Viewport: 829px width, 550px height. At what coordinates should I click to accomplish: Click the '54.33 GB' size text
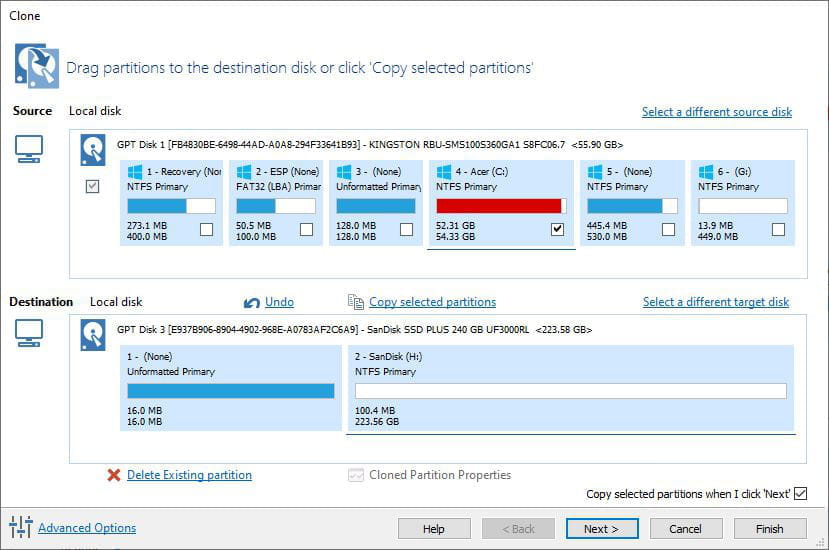coord(455,236)
